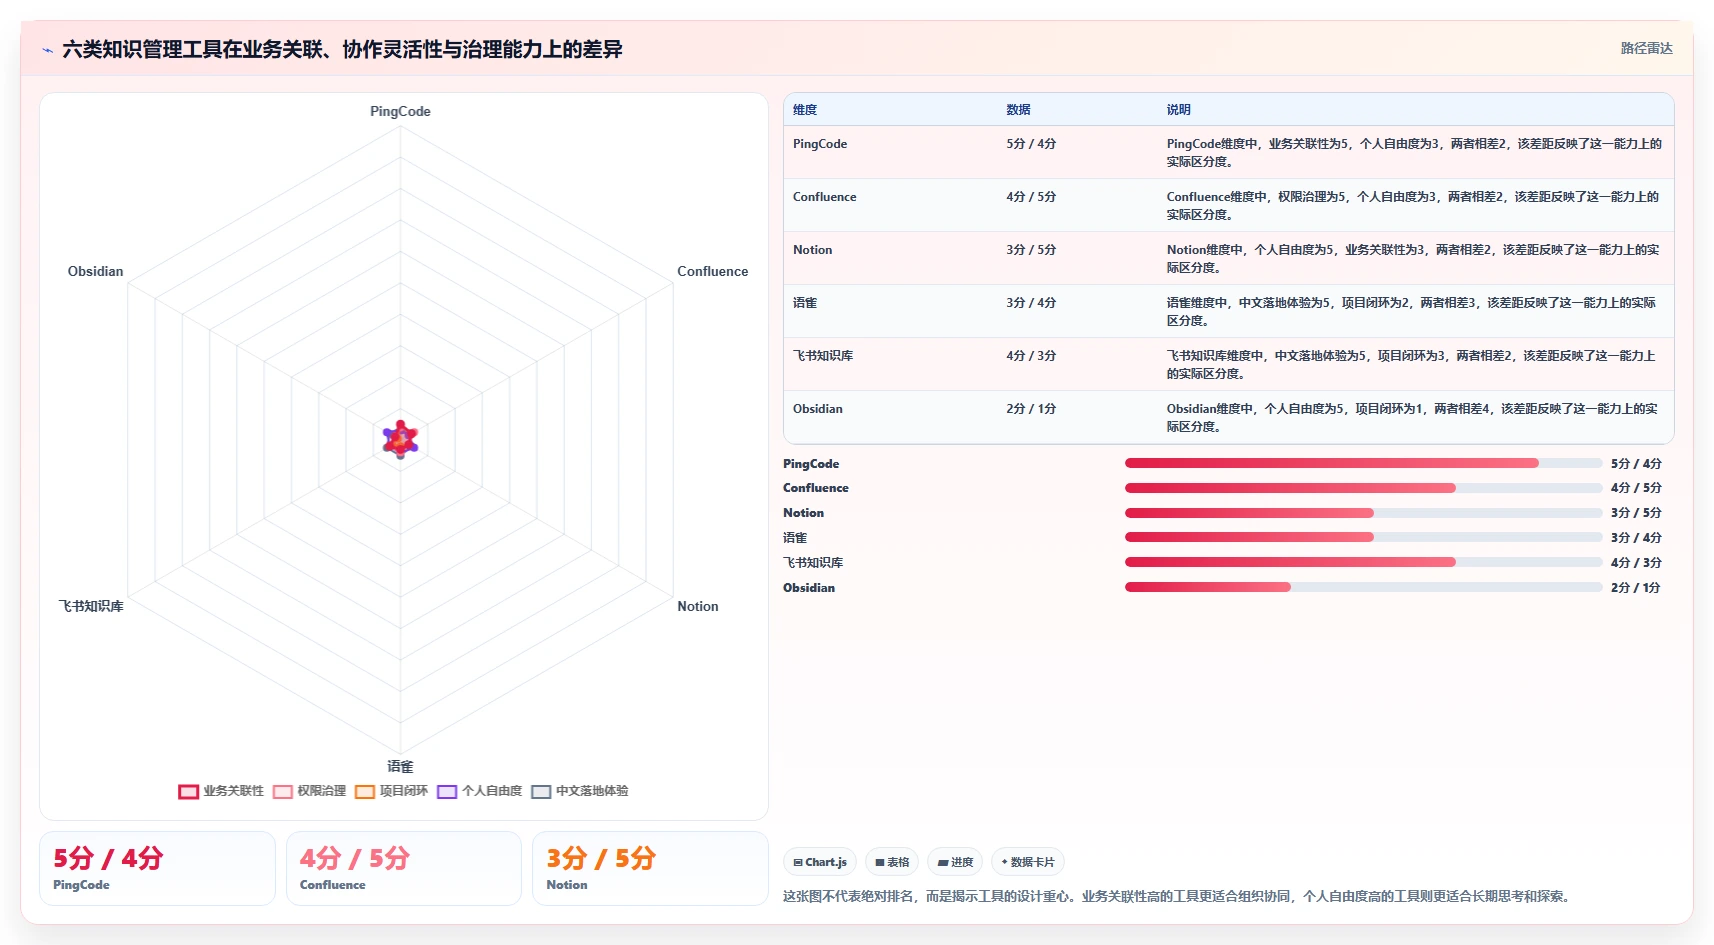Toggle the 中文落地体验 legend entry

point(579,791)
